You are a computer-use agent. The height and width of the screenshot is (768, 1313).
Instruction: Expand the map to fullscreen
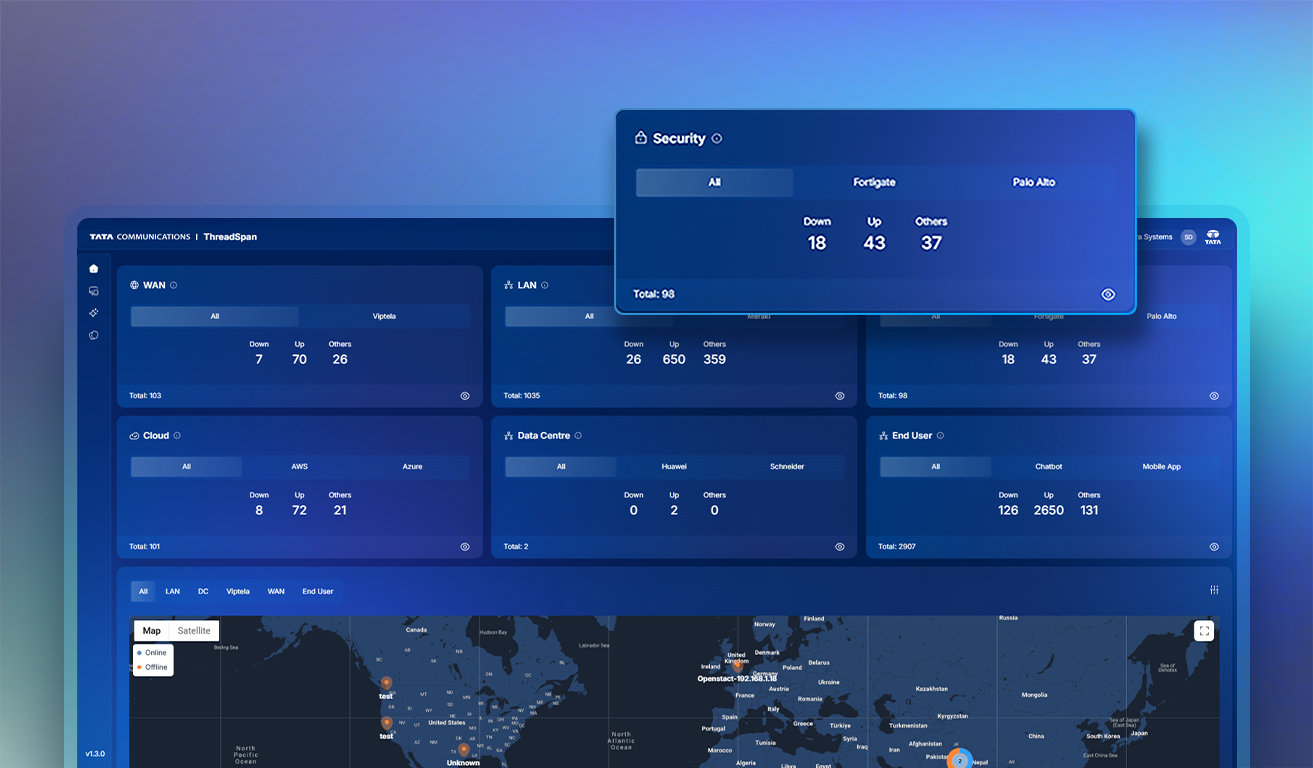pos(1204,631)
